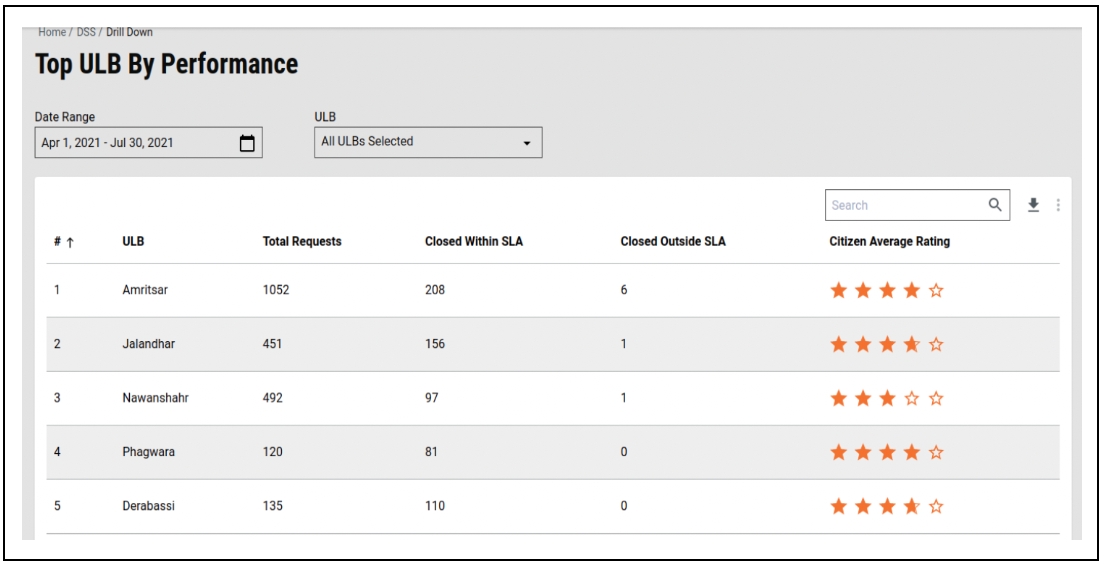
Task: Click the Closed Outside SLA header
Action: [x=672, y=242]
